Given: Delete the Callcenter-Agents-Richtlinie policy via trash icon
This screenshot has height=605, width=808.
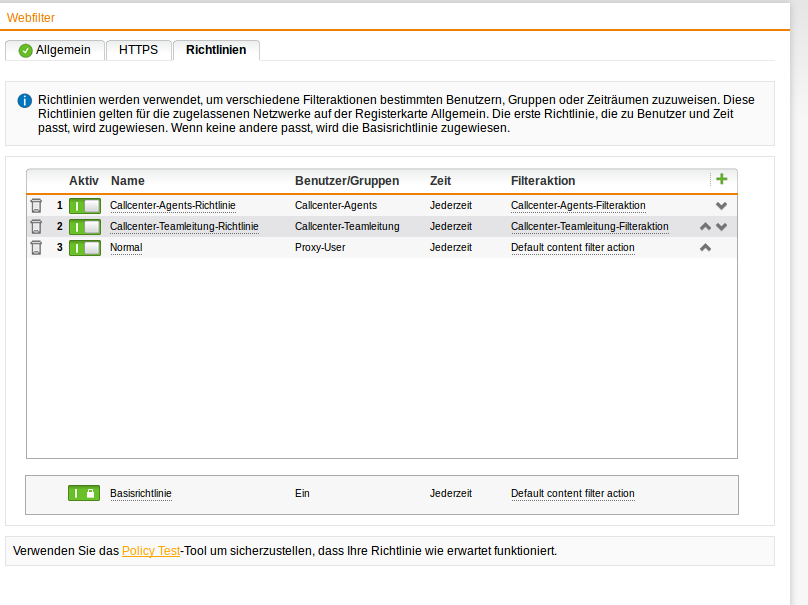Looking at the screenshot, I should pyautogui.click(x=36, y=205).
